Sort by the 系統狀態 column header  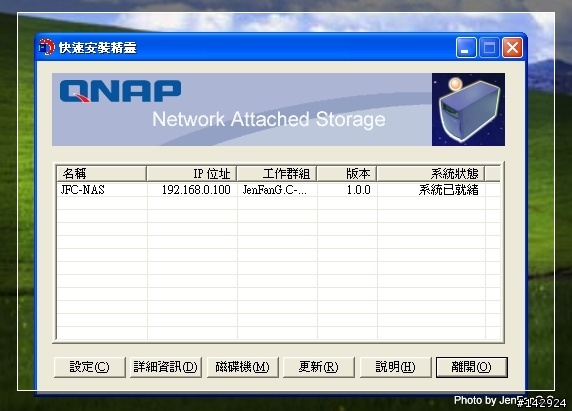pos(431,174)
